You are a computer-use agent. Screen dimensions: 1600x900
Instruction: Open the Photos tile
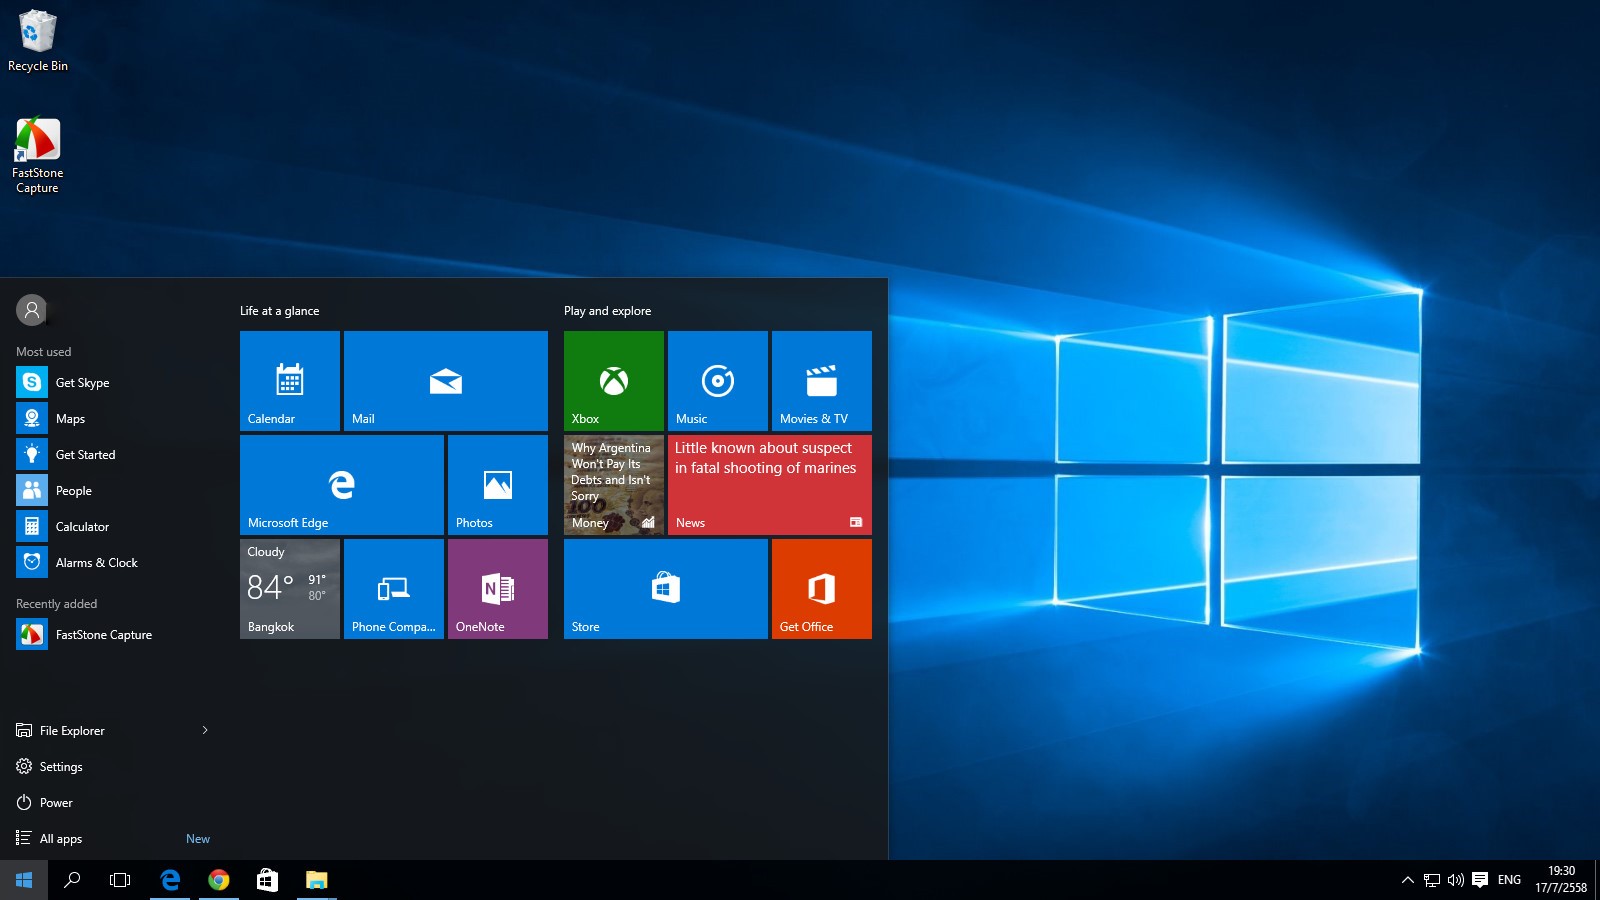(x=498, y=485)
